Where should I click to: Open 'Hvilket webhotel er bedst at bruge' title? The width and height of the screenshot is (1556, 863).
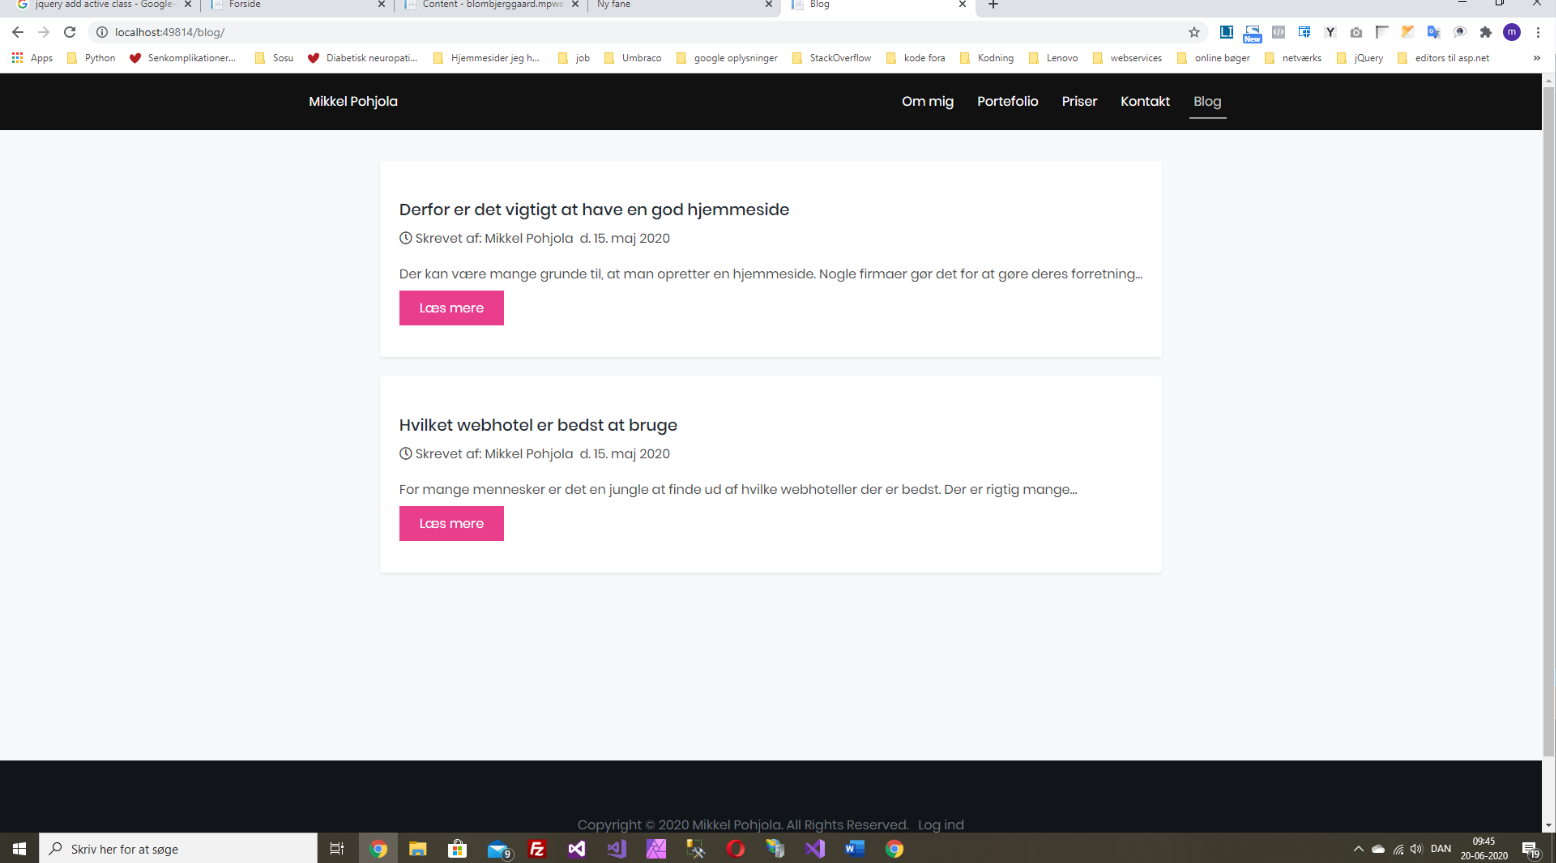[538, 425]
